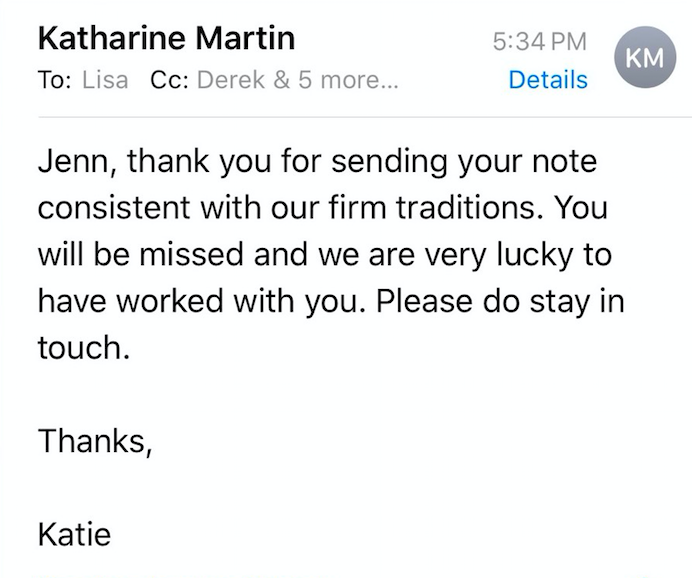
Task: Open the Details link
Action: tap(548, 81)
